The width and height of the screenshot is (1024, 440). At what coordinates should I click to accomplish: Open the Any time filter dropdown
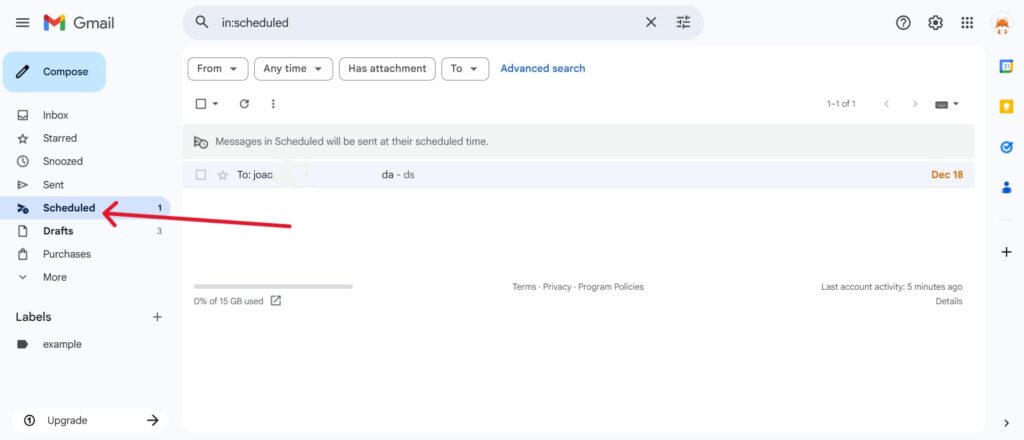coord(293,69)
